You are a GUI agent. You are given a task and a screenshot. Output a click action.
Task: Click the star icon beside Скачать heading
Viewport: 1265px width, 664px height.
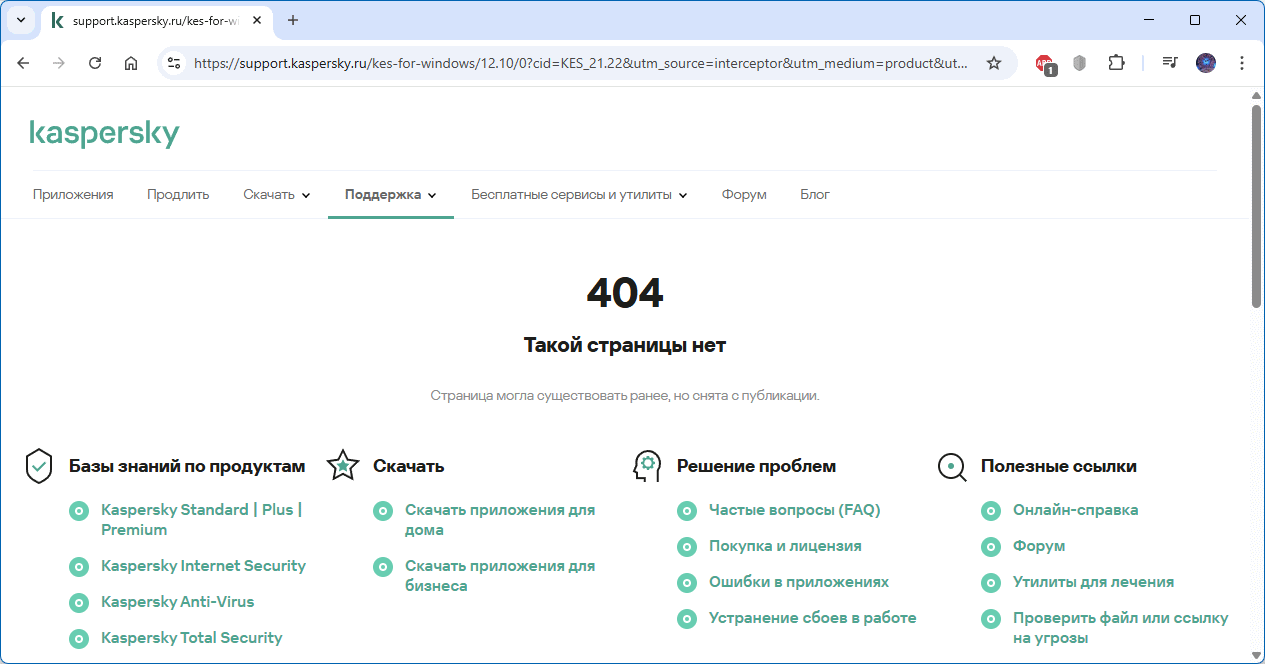pos(343,466)
